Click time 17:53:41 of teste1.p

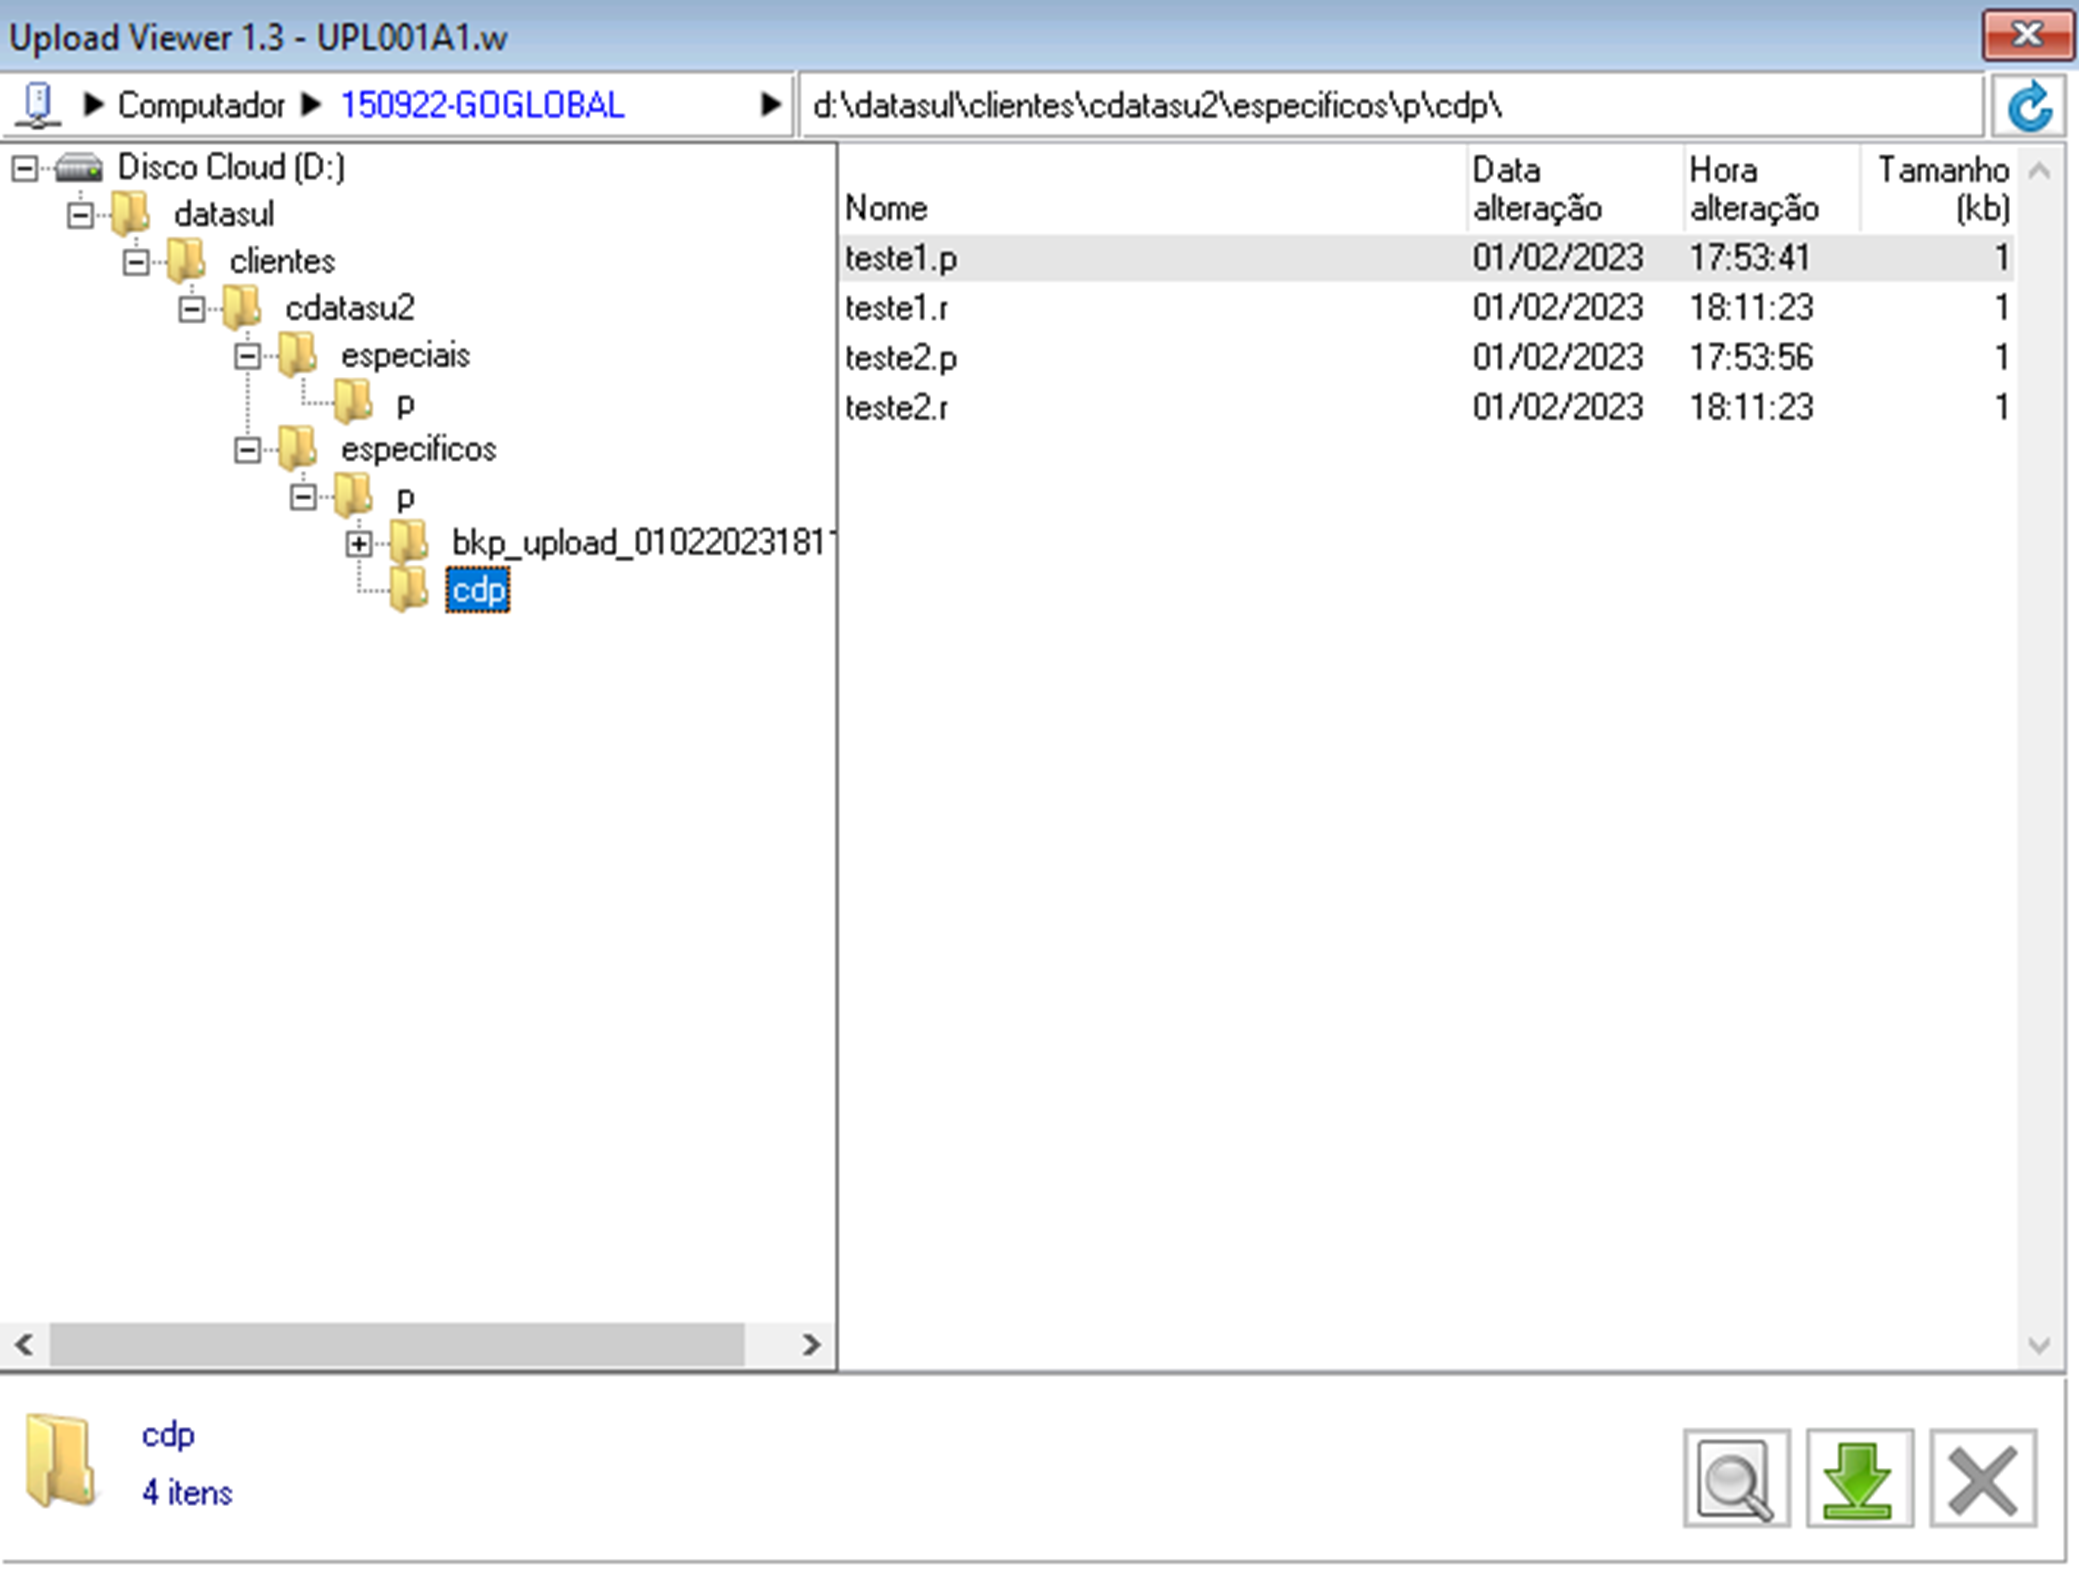(x=1749, y=258)
